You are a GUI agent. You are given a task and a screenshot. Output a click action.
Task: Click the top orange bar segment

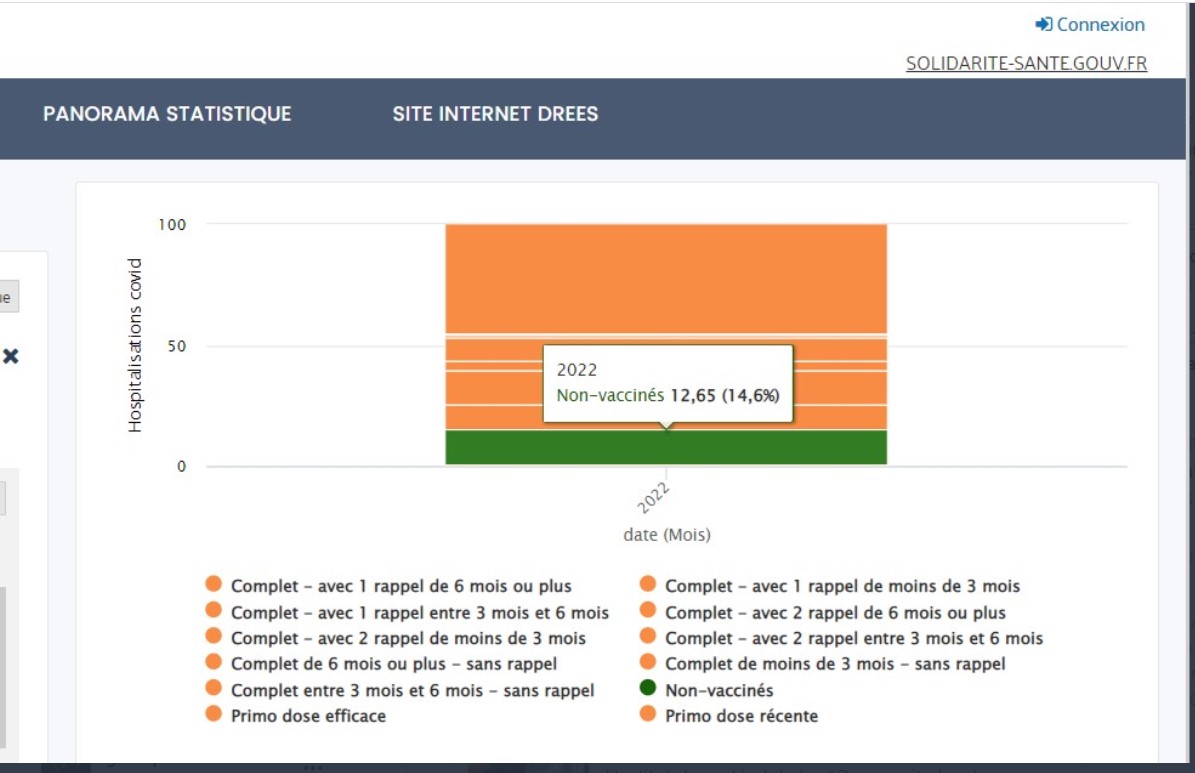666,277
